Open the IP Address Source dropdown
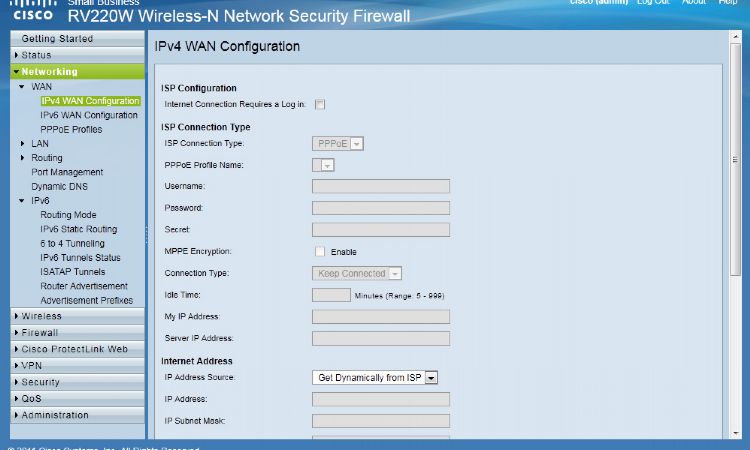 click(x=431, y=378)
